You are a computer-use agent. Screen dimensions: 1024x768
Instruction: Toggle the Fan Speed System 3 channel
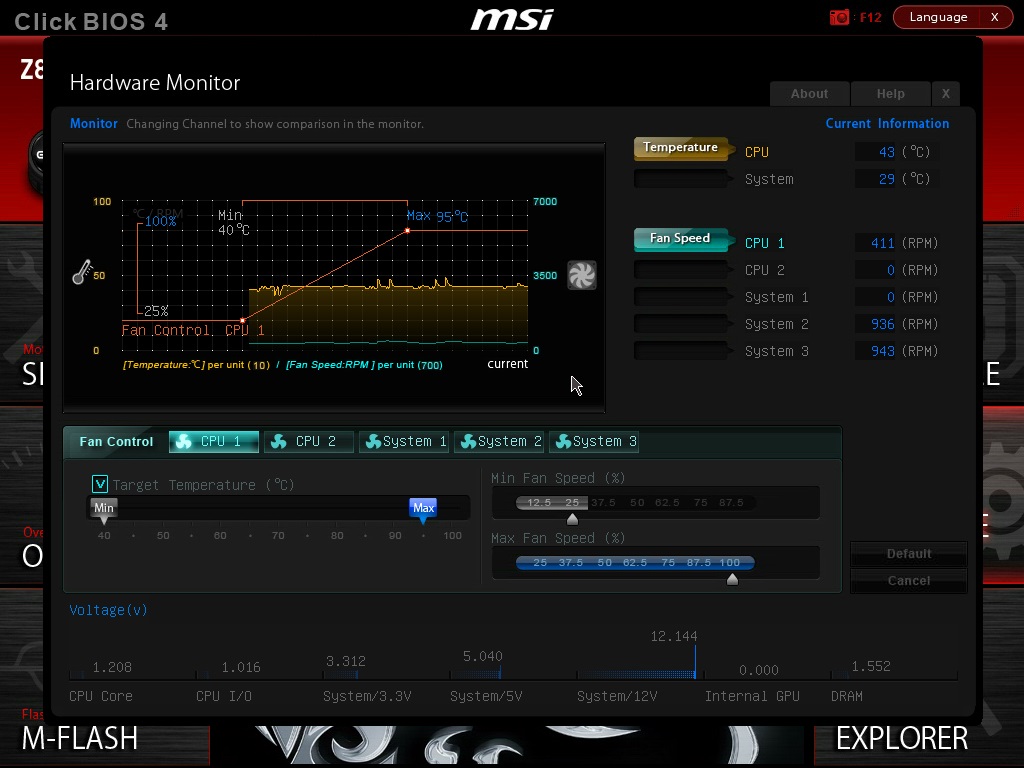tap(682, 351)
